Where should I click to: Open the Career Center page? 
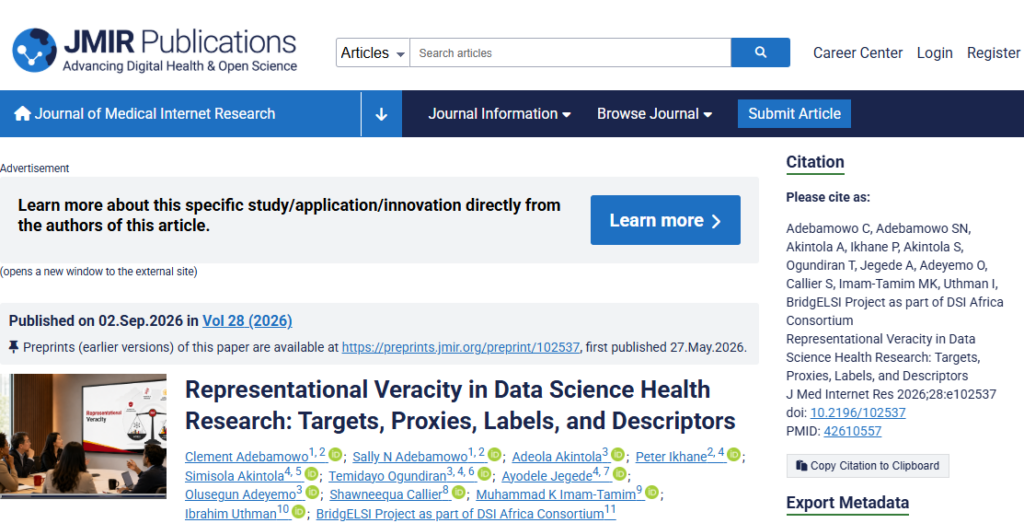857,53
